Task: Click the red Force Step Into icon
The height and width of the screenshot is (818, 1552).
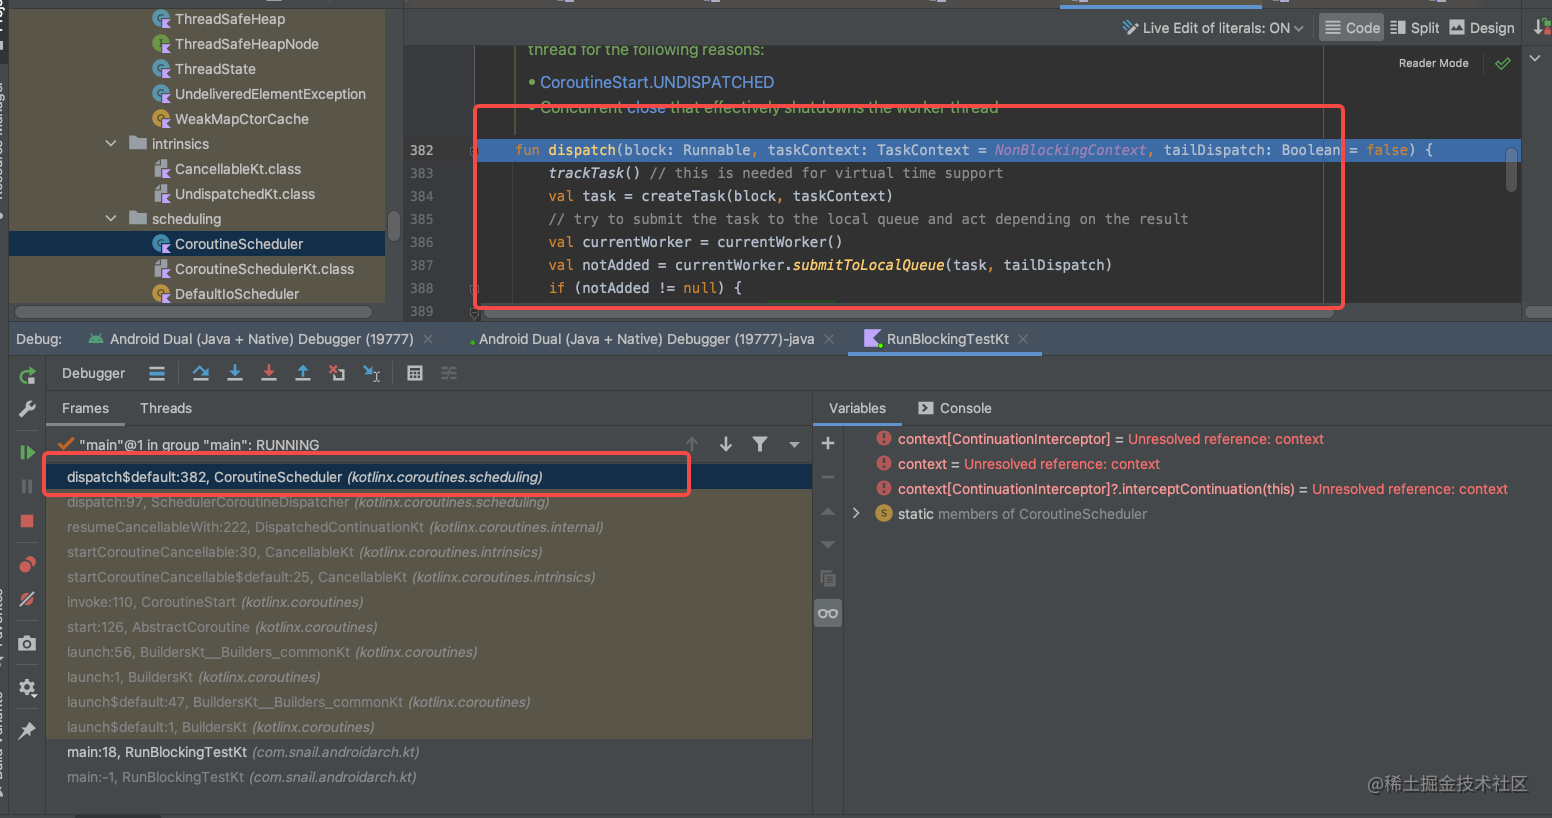Action: pyautogui.click(x=269, y=373)
